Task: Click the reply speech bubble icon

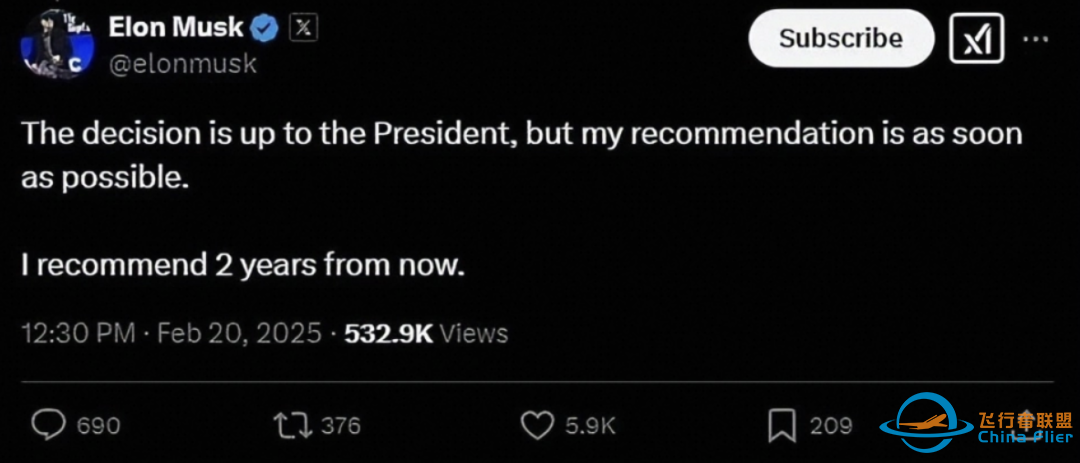Action: [x=46, y=425]
